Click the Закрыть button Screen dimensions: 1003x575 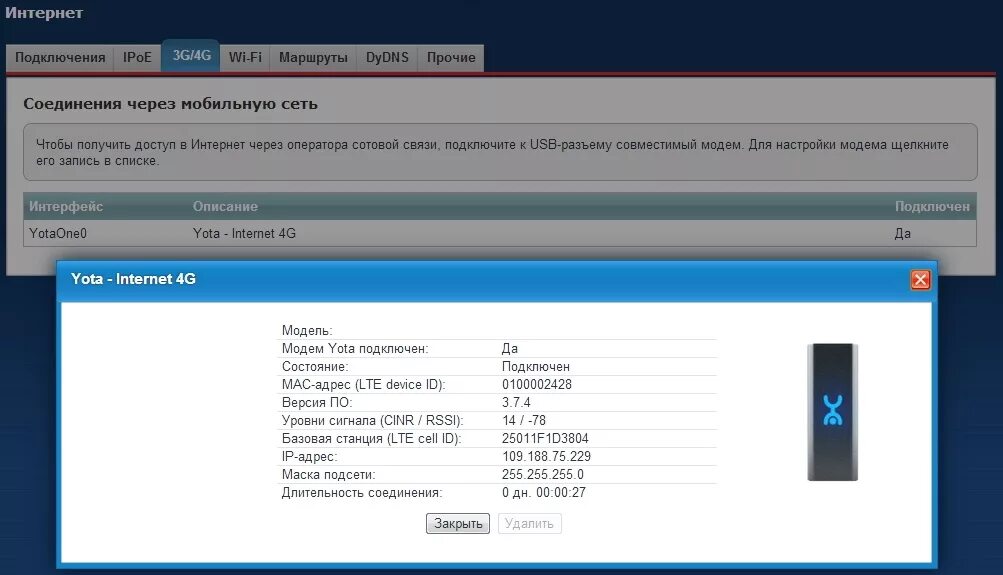pos(458,523)
